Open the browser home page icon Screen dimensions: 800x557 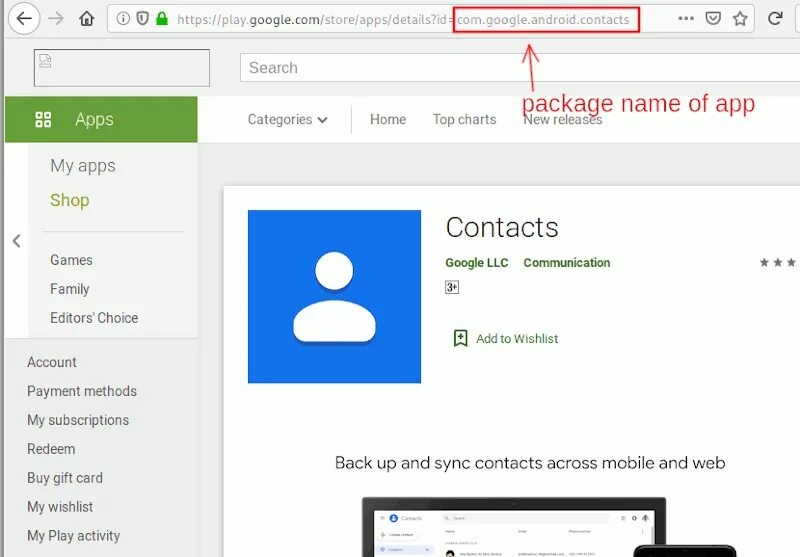tap(87, 19)
